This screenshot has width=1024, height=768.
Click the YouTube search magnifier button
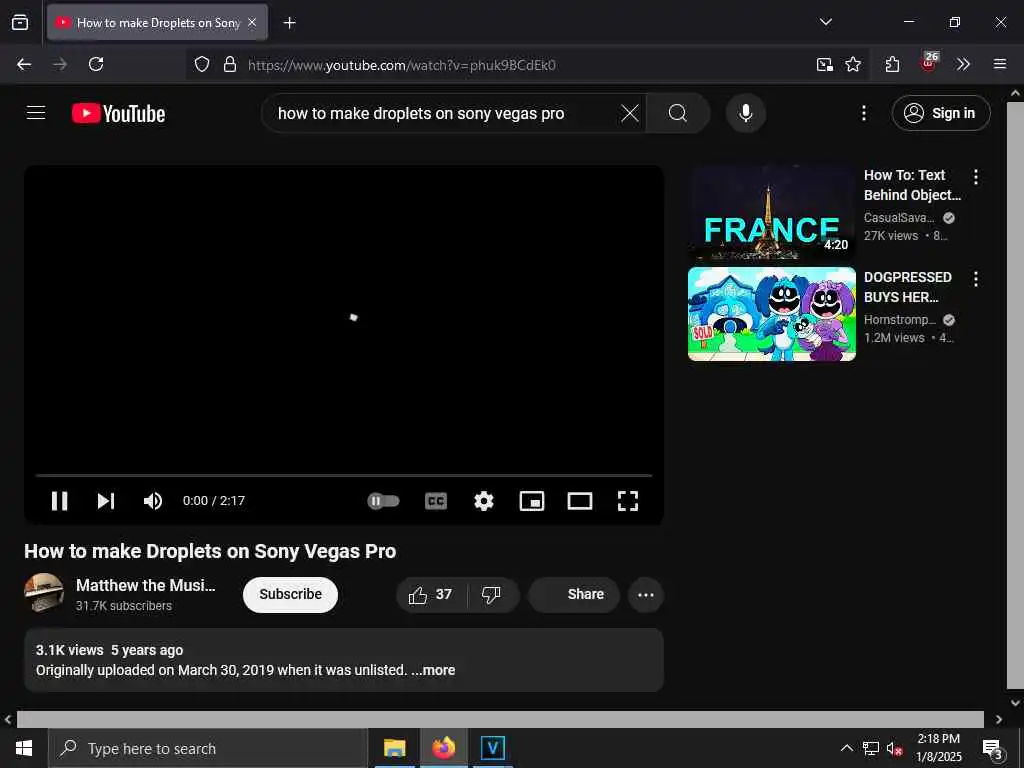tap(678, 113)
